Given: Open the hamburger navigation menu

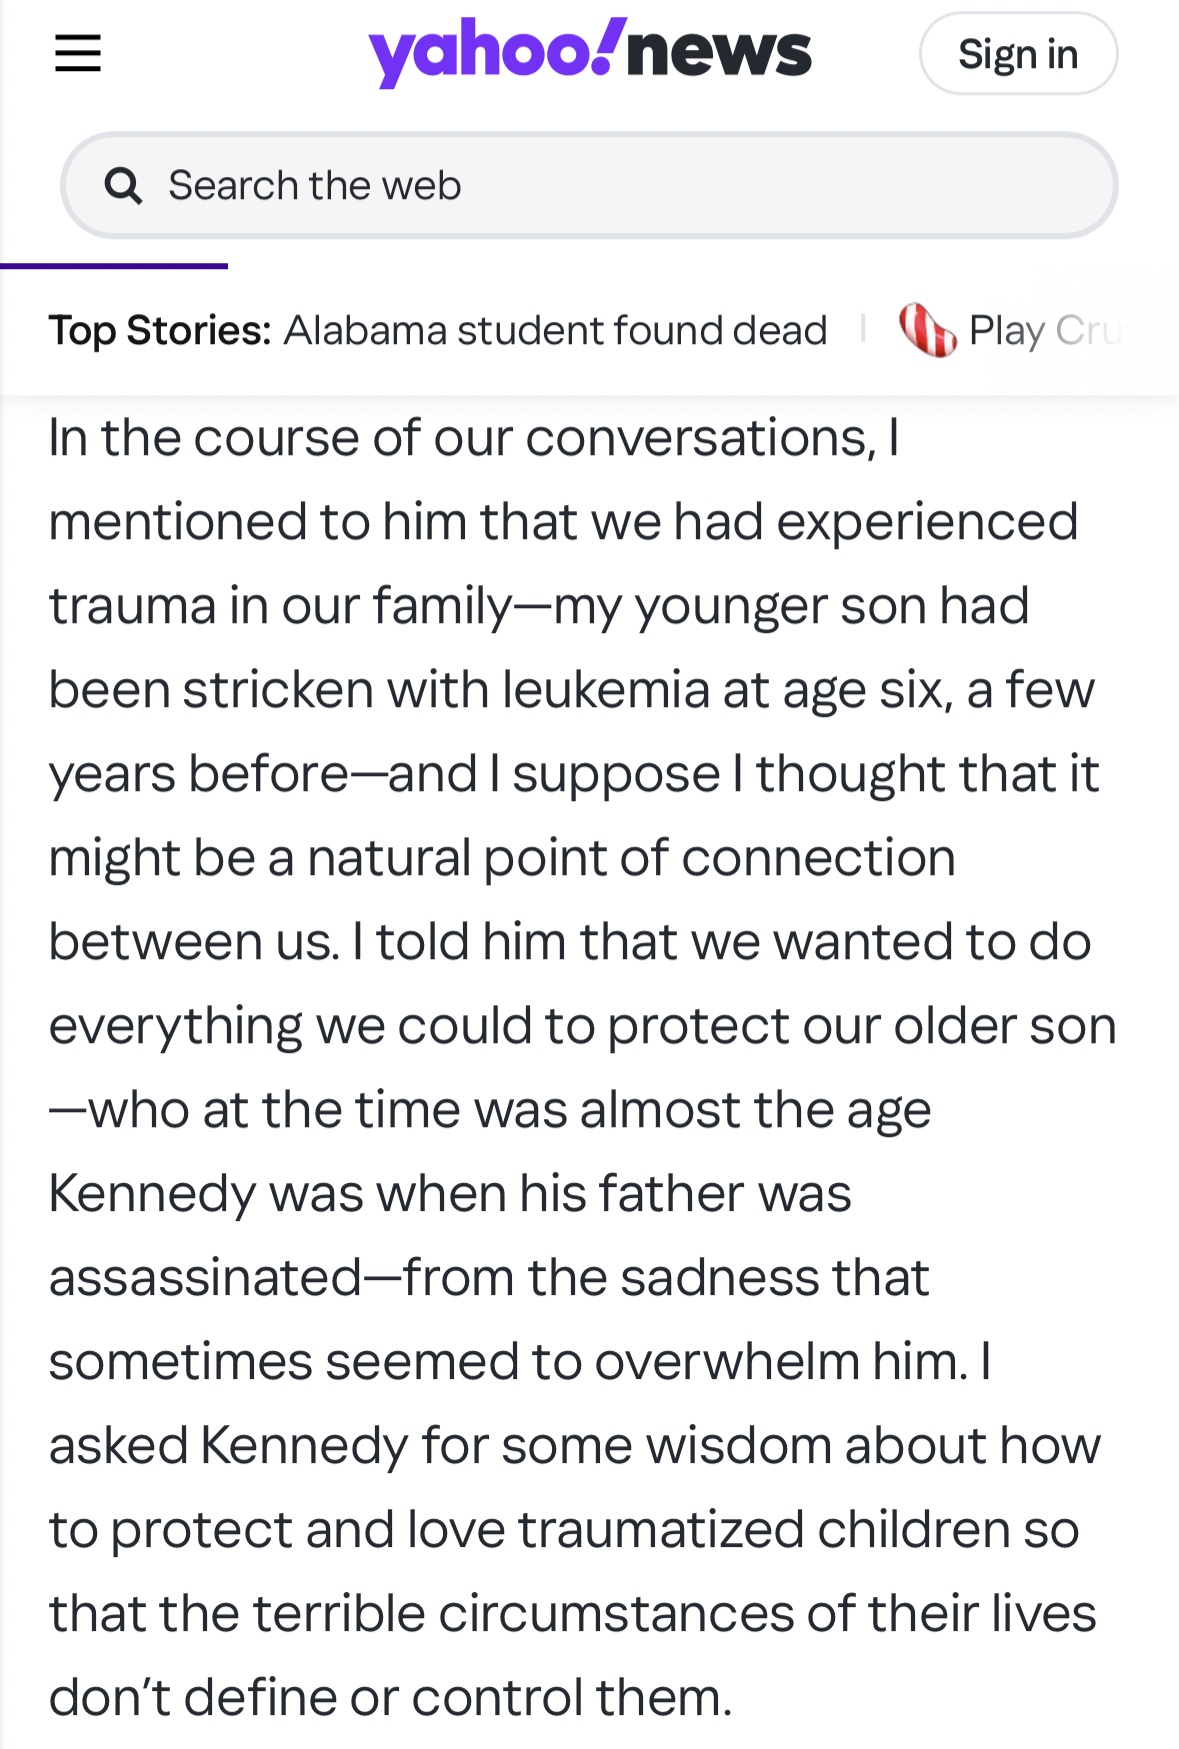Looking at the screenshot, I should point(78,53).
